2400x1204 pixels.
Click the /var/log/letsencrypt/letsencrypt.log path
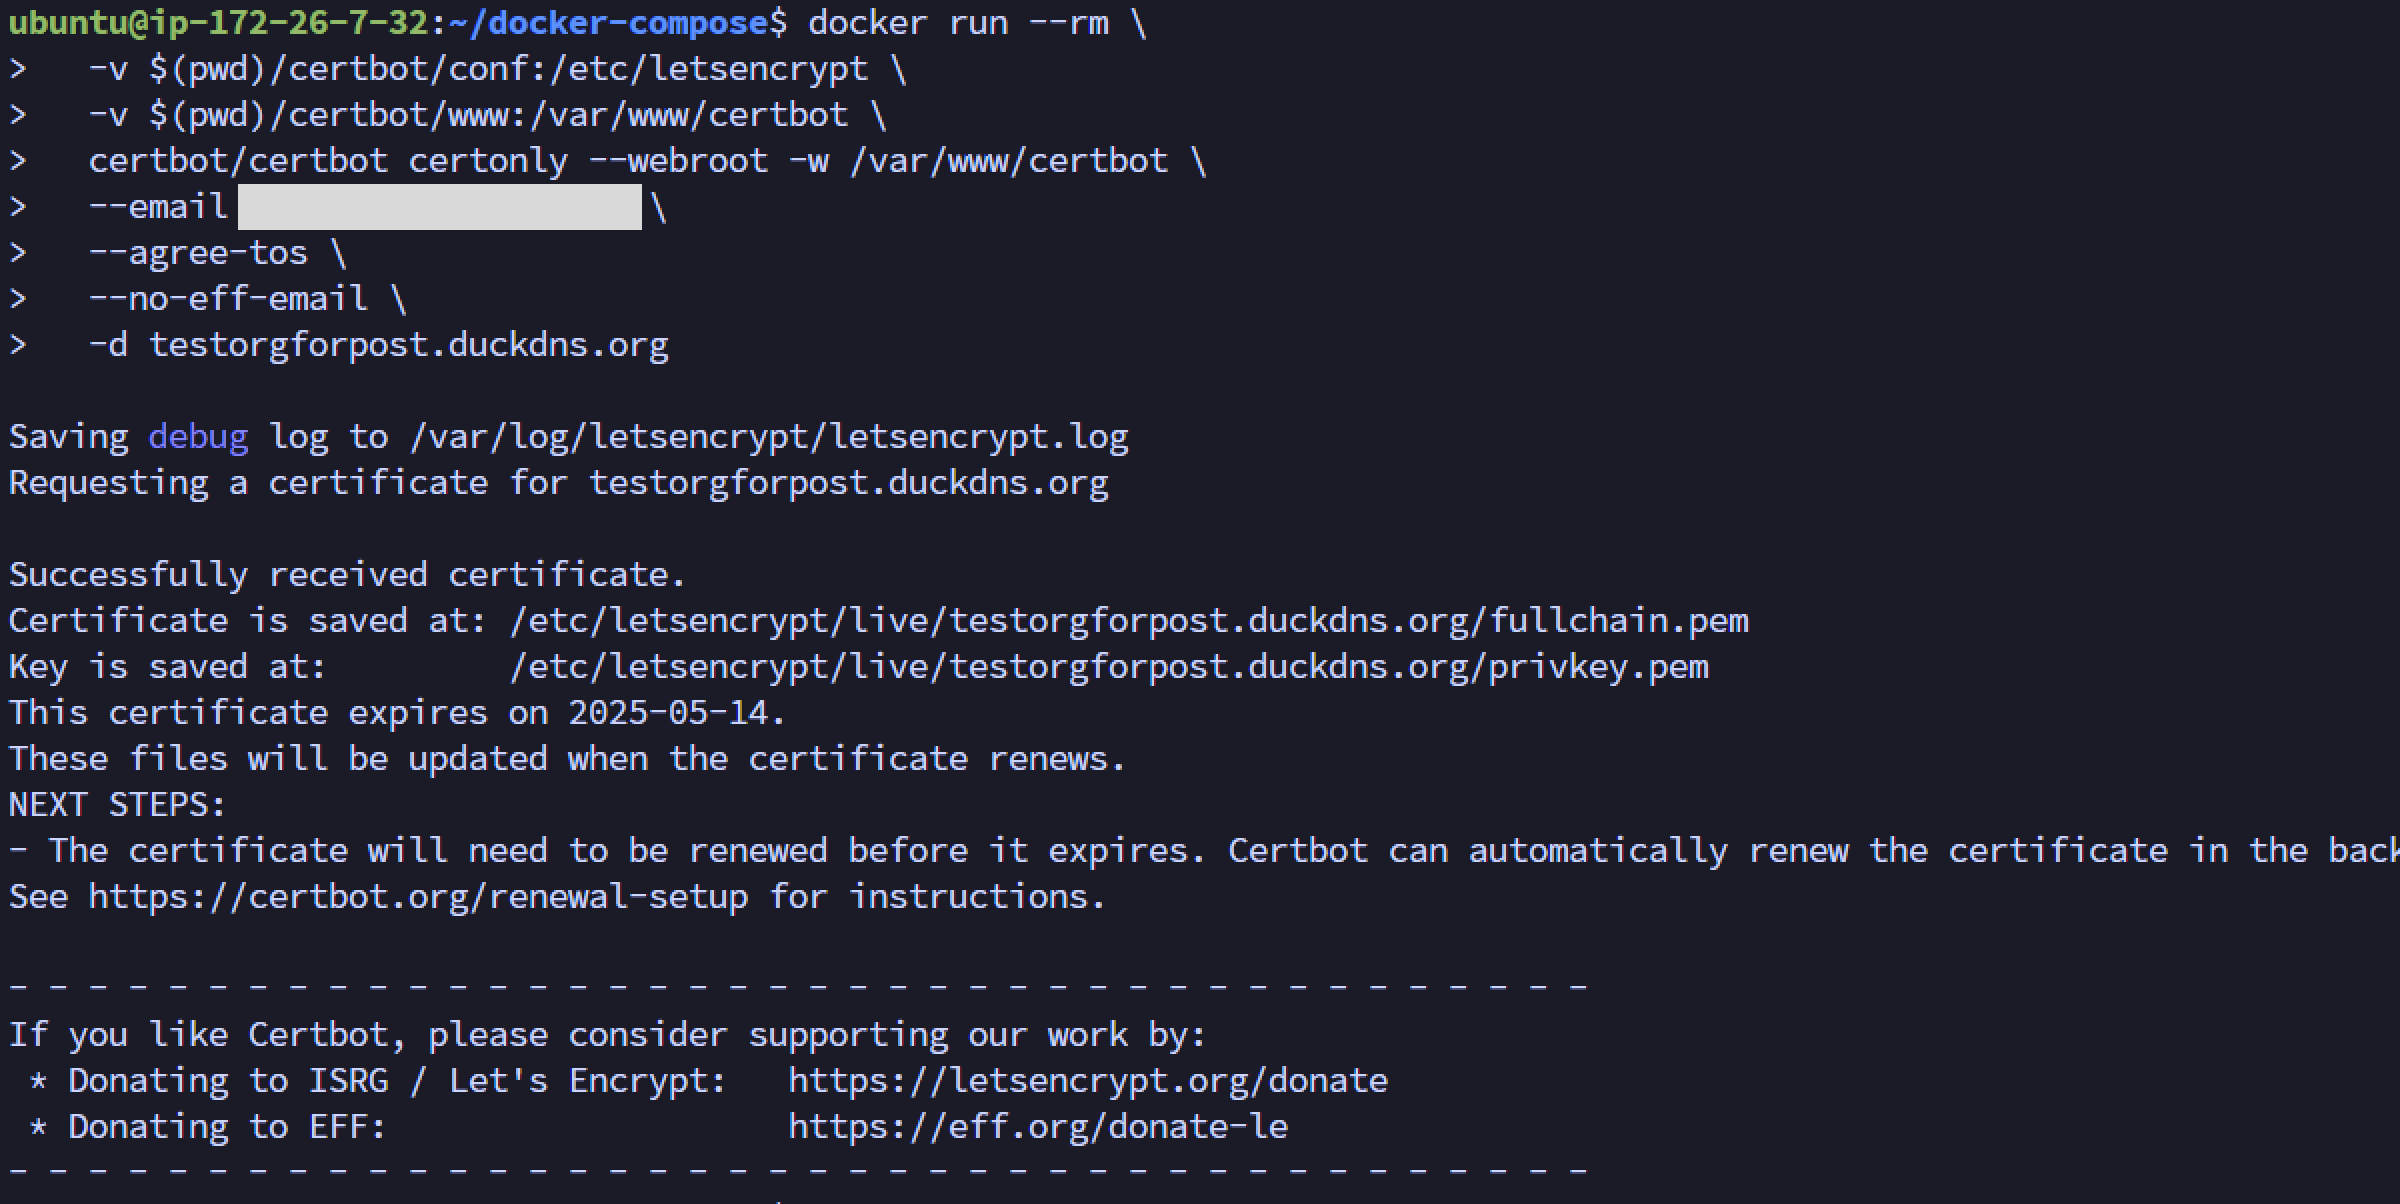click(768, 437)
